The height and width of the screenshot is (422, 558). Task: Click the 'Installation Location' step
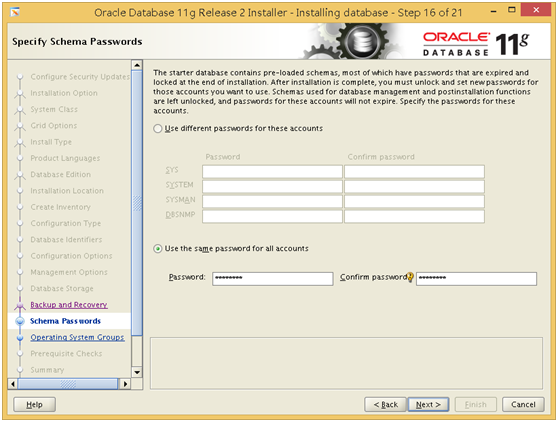[67, 191]
